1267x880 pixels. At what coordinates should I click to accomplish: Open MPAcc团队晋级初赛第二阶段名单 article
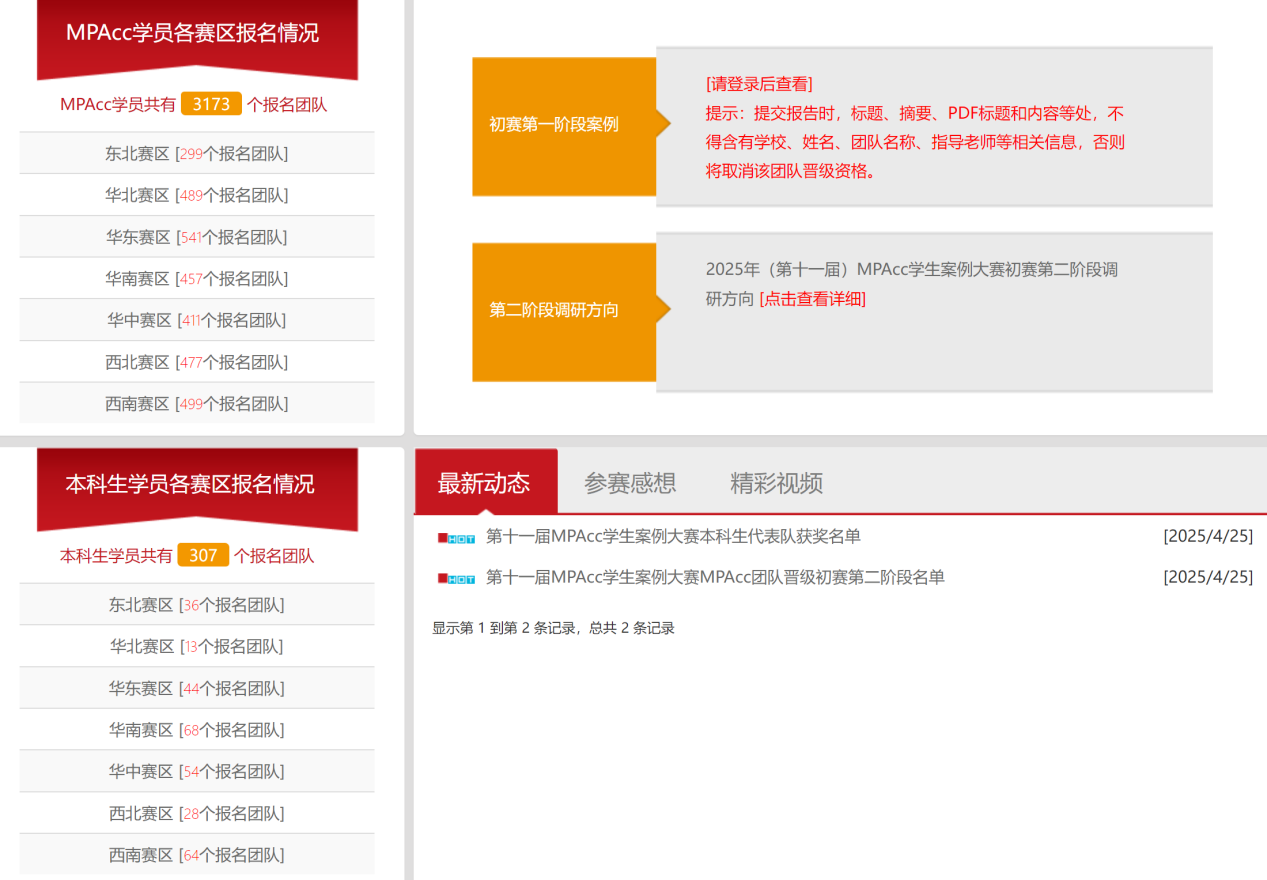(715, 577)
